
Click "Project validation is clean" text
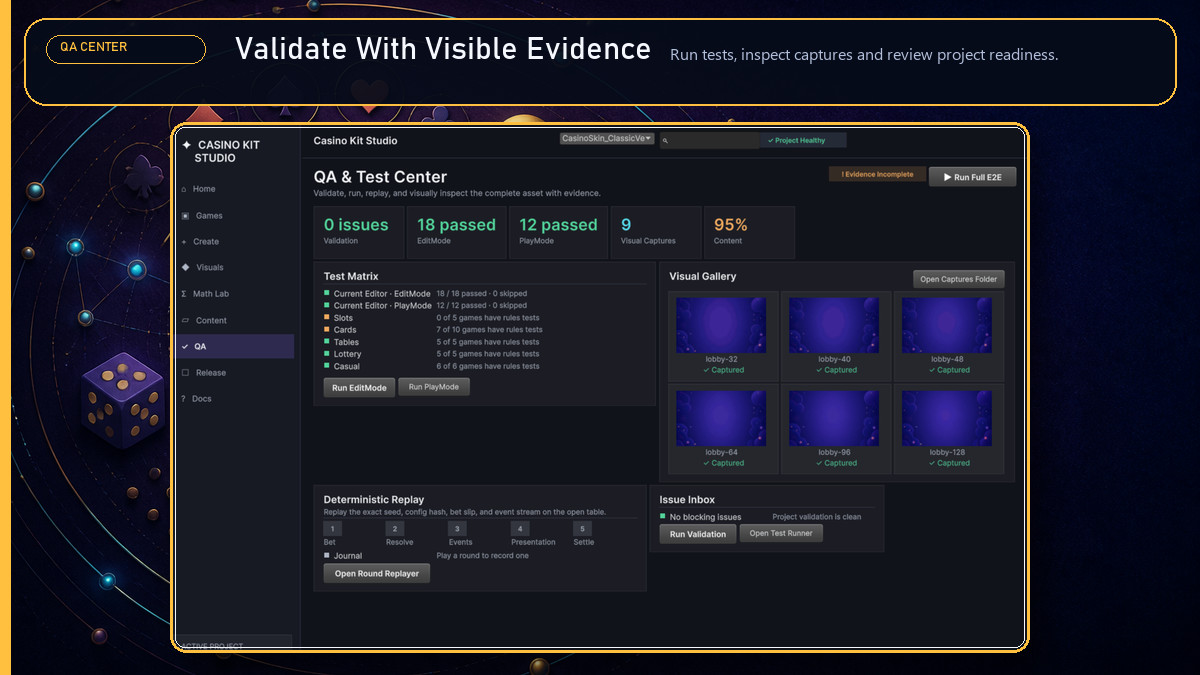tap(817, 517)
